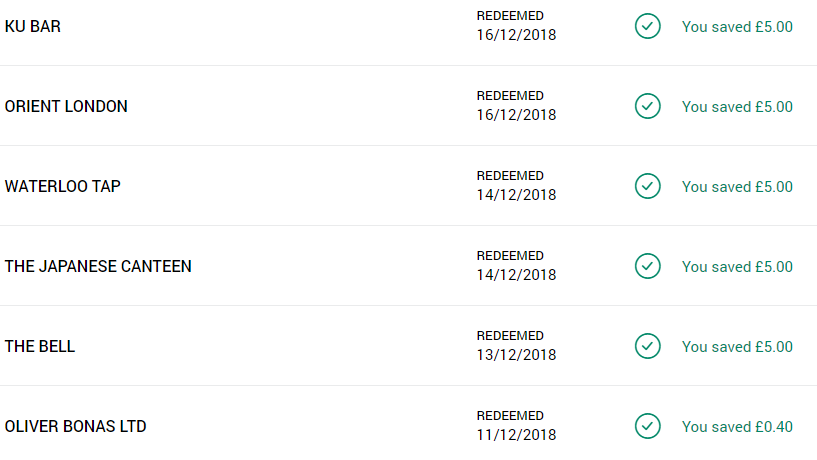Click the WATERLOO TAP checkmark icon

648,186
